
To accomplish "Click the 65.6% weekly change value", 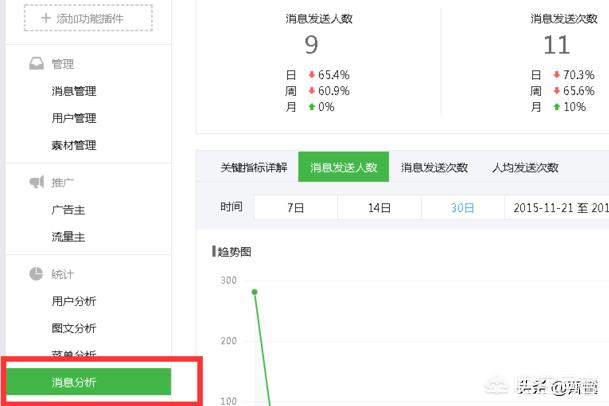I will (x=579, y=91).
